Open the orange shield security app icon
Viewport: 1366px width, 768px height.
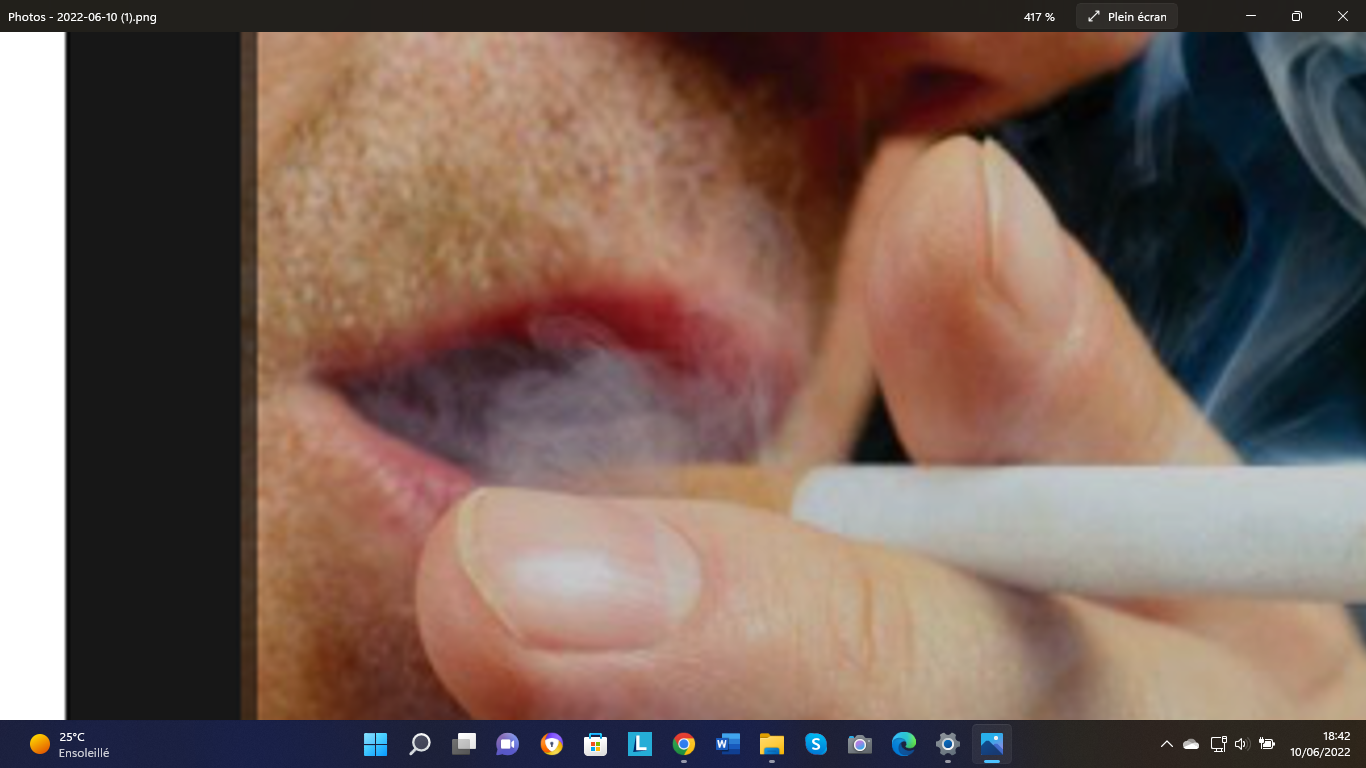click(x=552, y=744)
